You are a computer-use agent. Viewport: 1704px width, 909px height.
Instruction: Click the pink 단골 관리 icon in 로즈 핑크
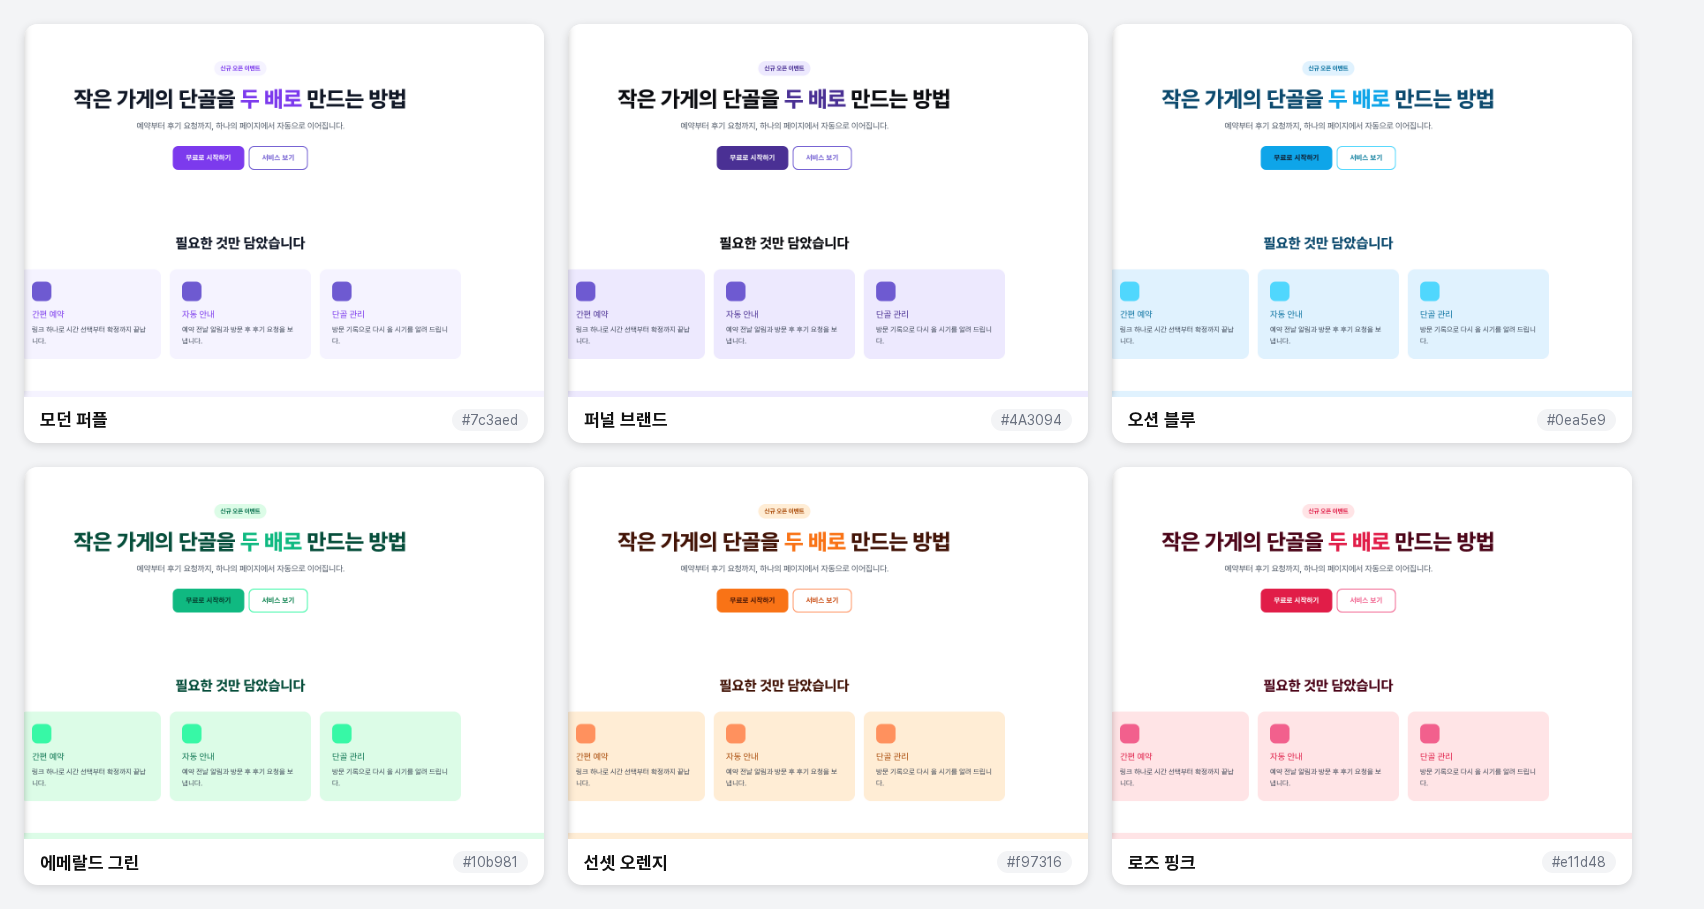(x=1430, y=734)
